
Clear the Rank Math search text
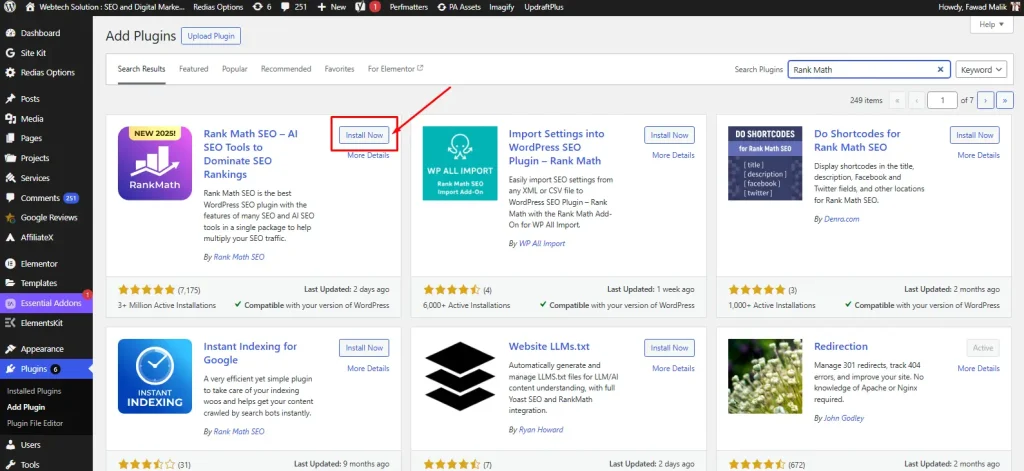[940, 69]
